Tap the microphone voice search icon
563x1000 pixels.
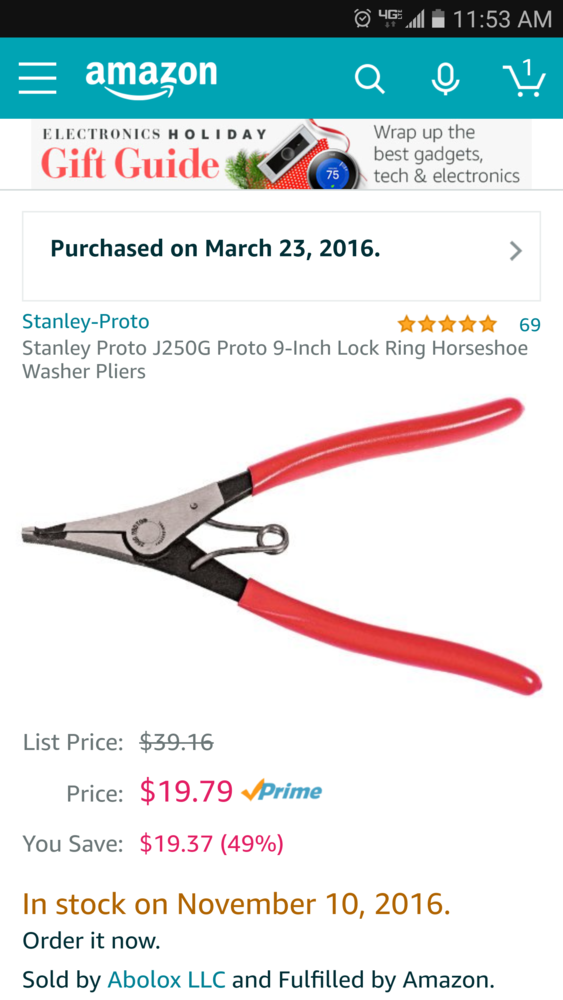pos(445,80)
